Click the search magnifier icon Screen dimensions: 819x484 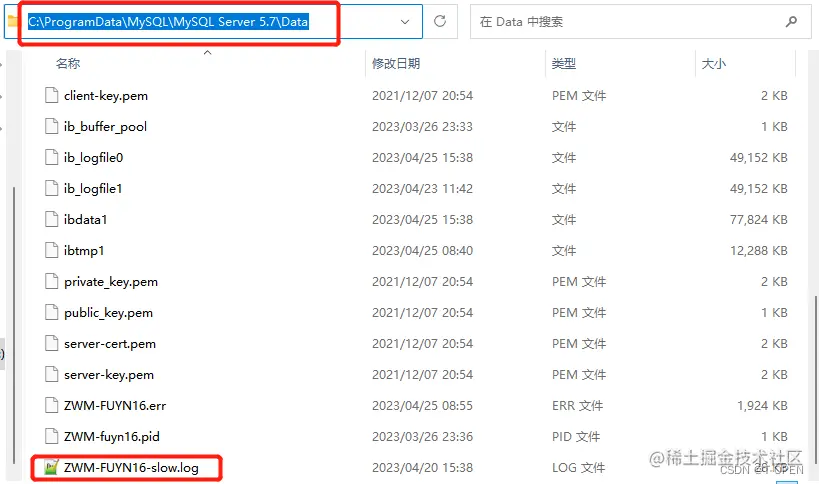791,21
